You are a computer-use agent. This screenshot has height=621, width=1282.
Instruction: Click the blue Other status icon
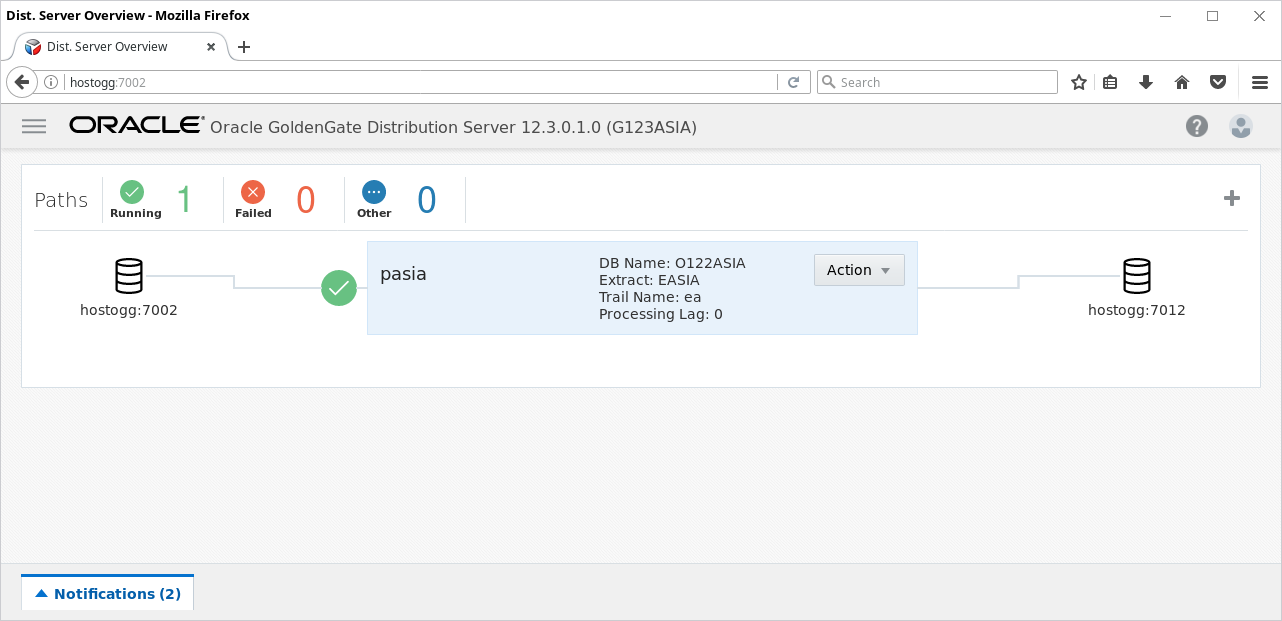tap(374, 192)
